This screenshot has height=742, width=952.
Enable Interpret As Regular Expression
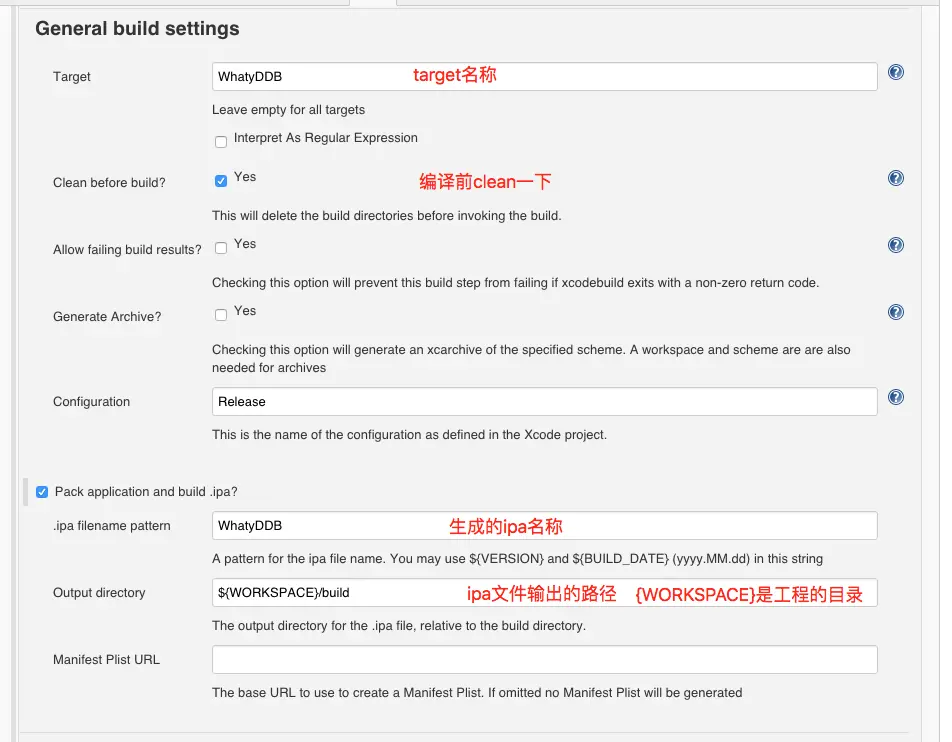221,141
